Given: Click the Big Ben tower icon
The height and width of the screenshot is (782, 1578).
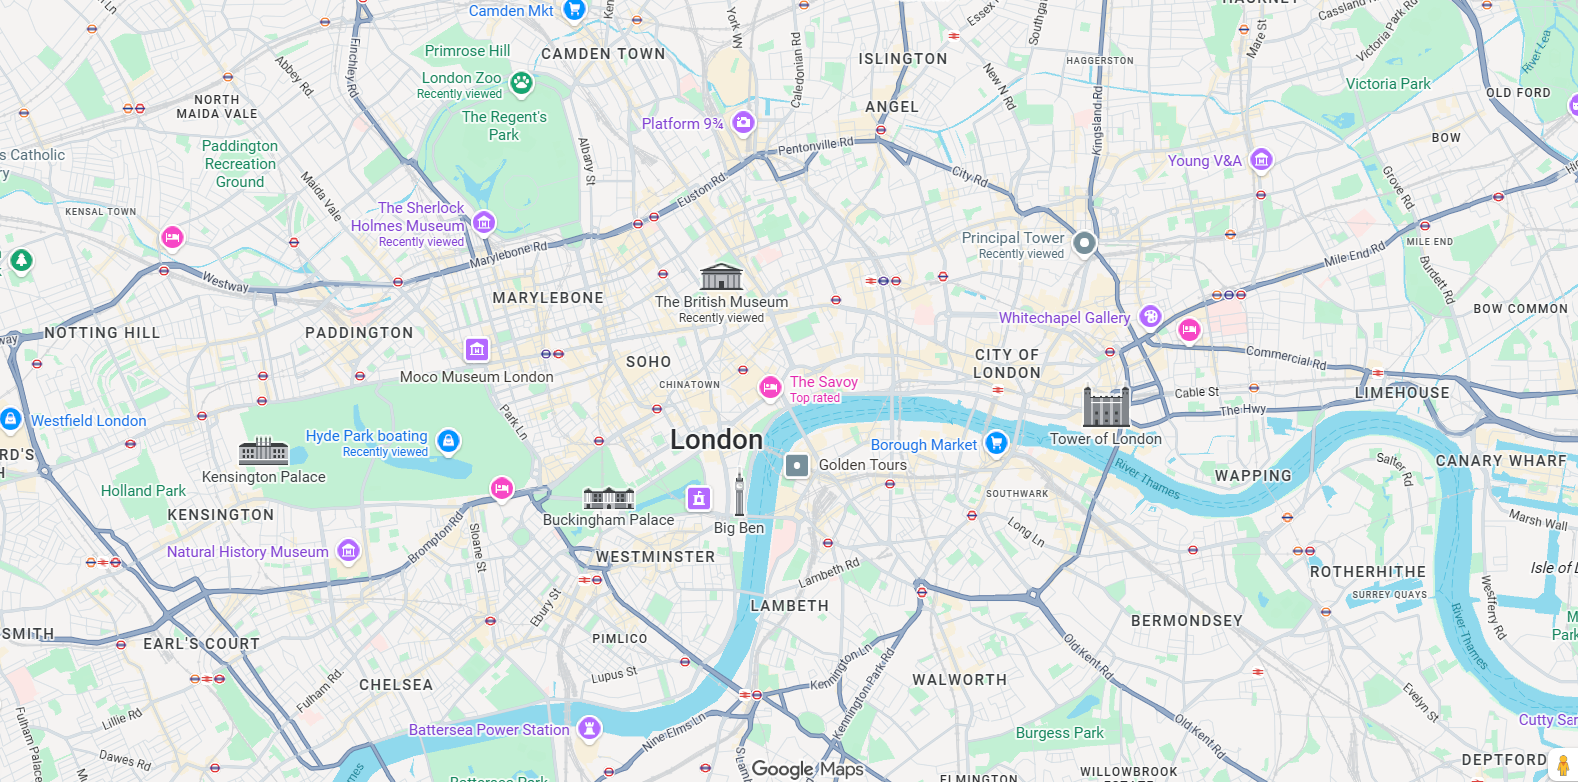Looking at the screenshot, I should (x=740, y=494).
